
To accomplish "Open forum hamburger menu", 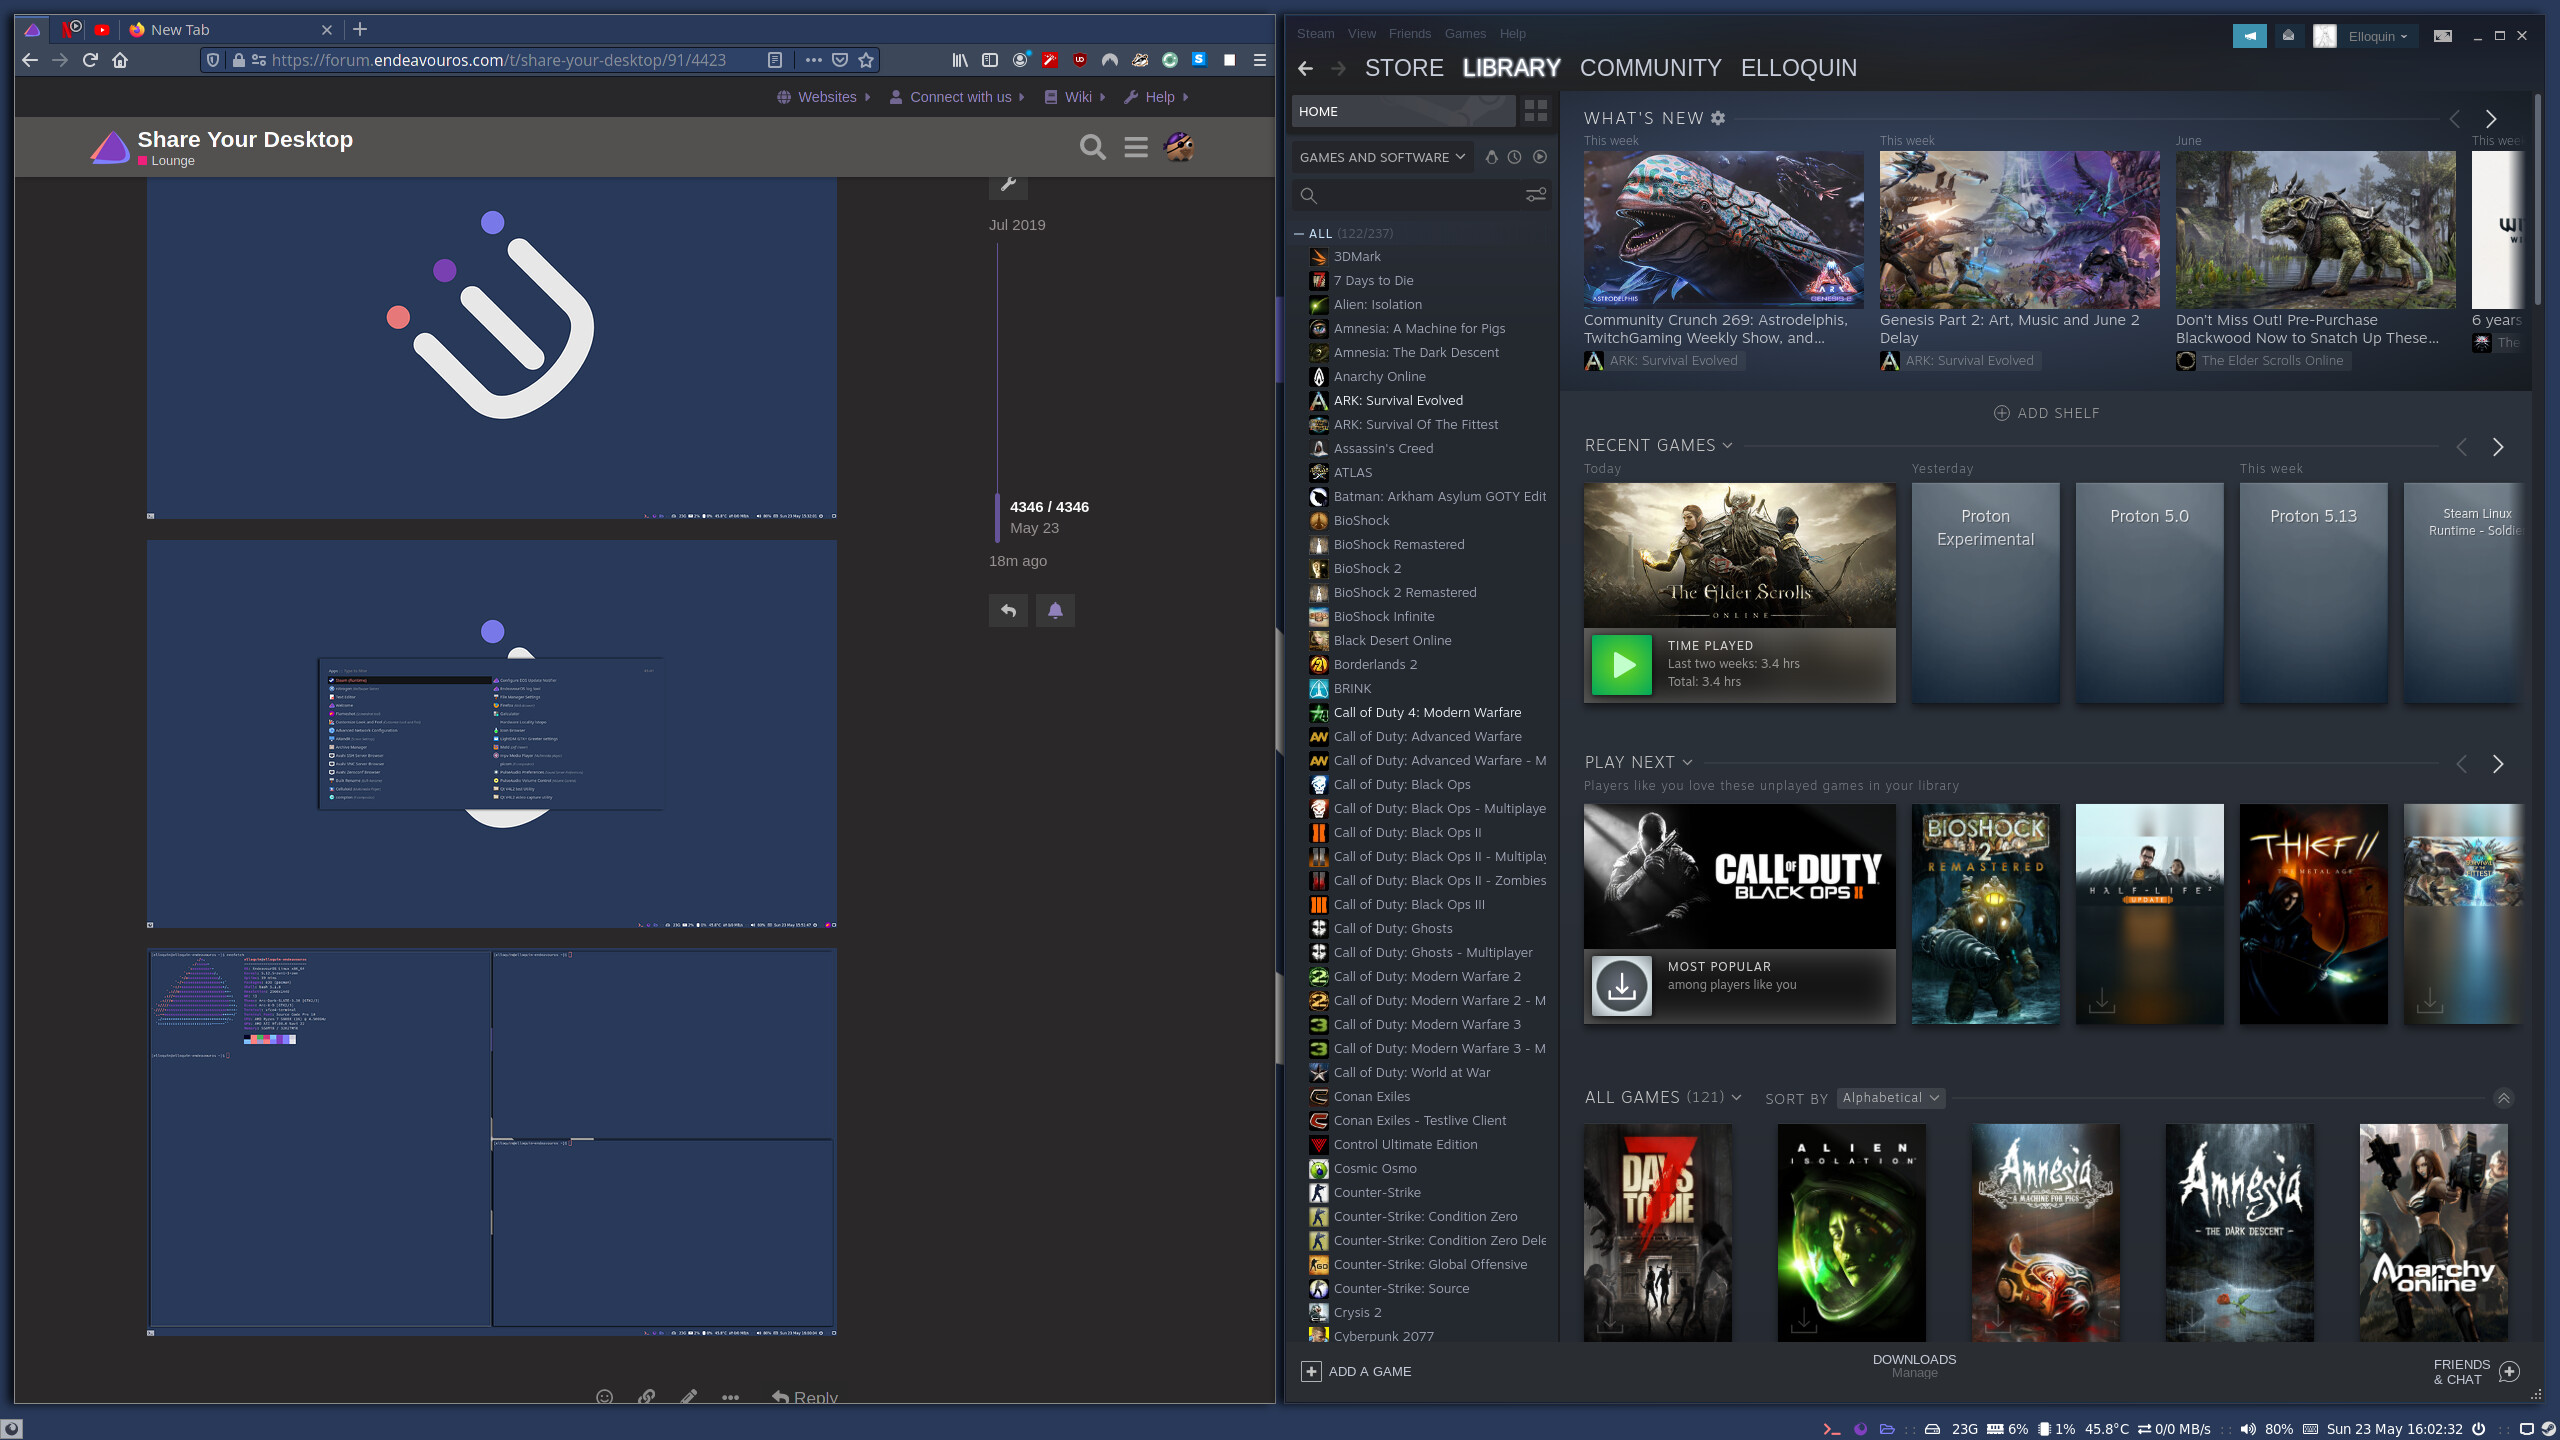I will click(1136, 147).
